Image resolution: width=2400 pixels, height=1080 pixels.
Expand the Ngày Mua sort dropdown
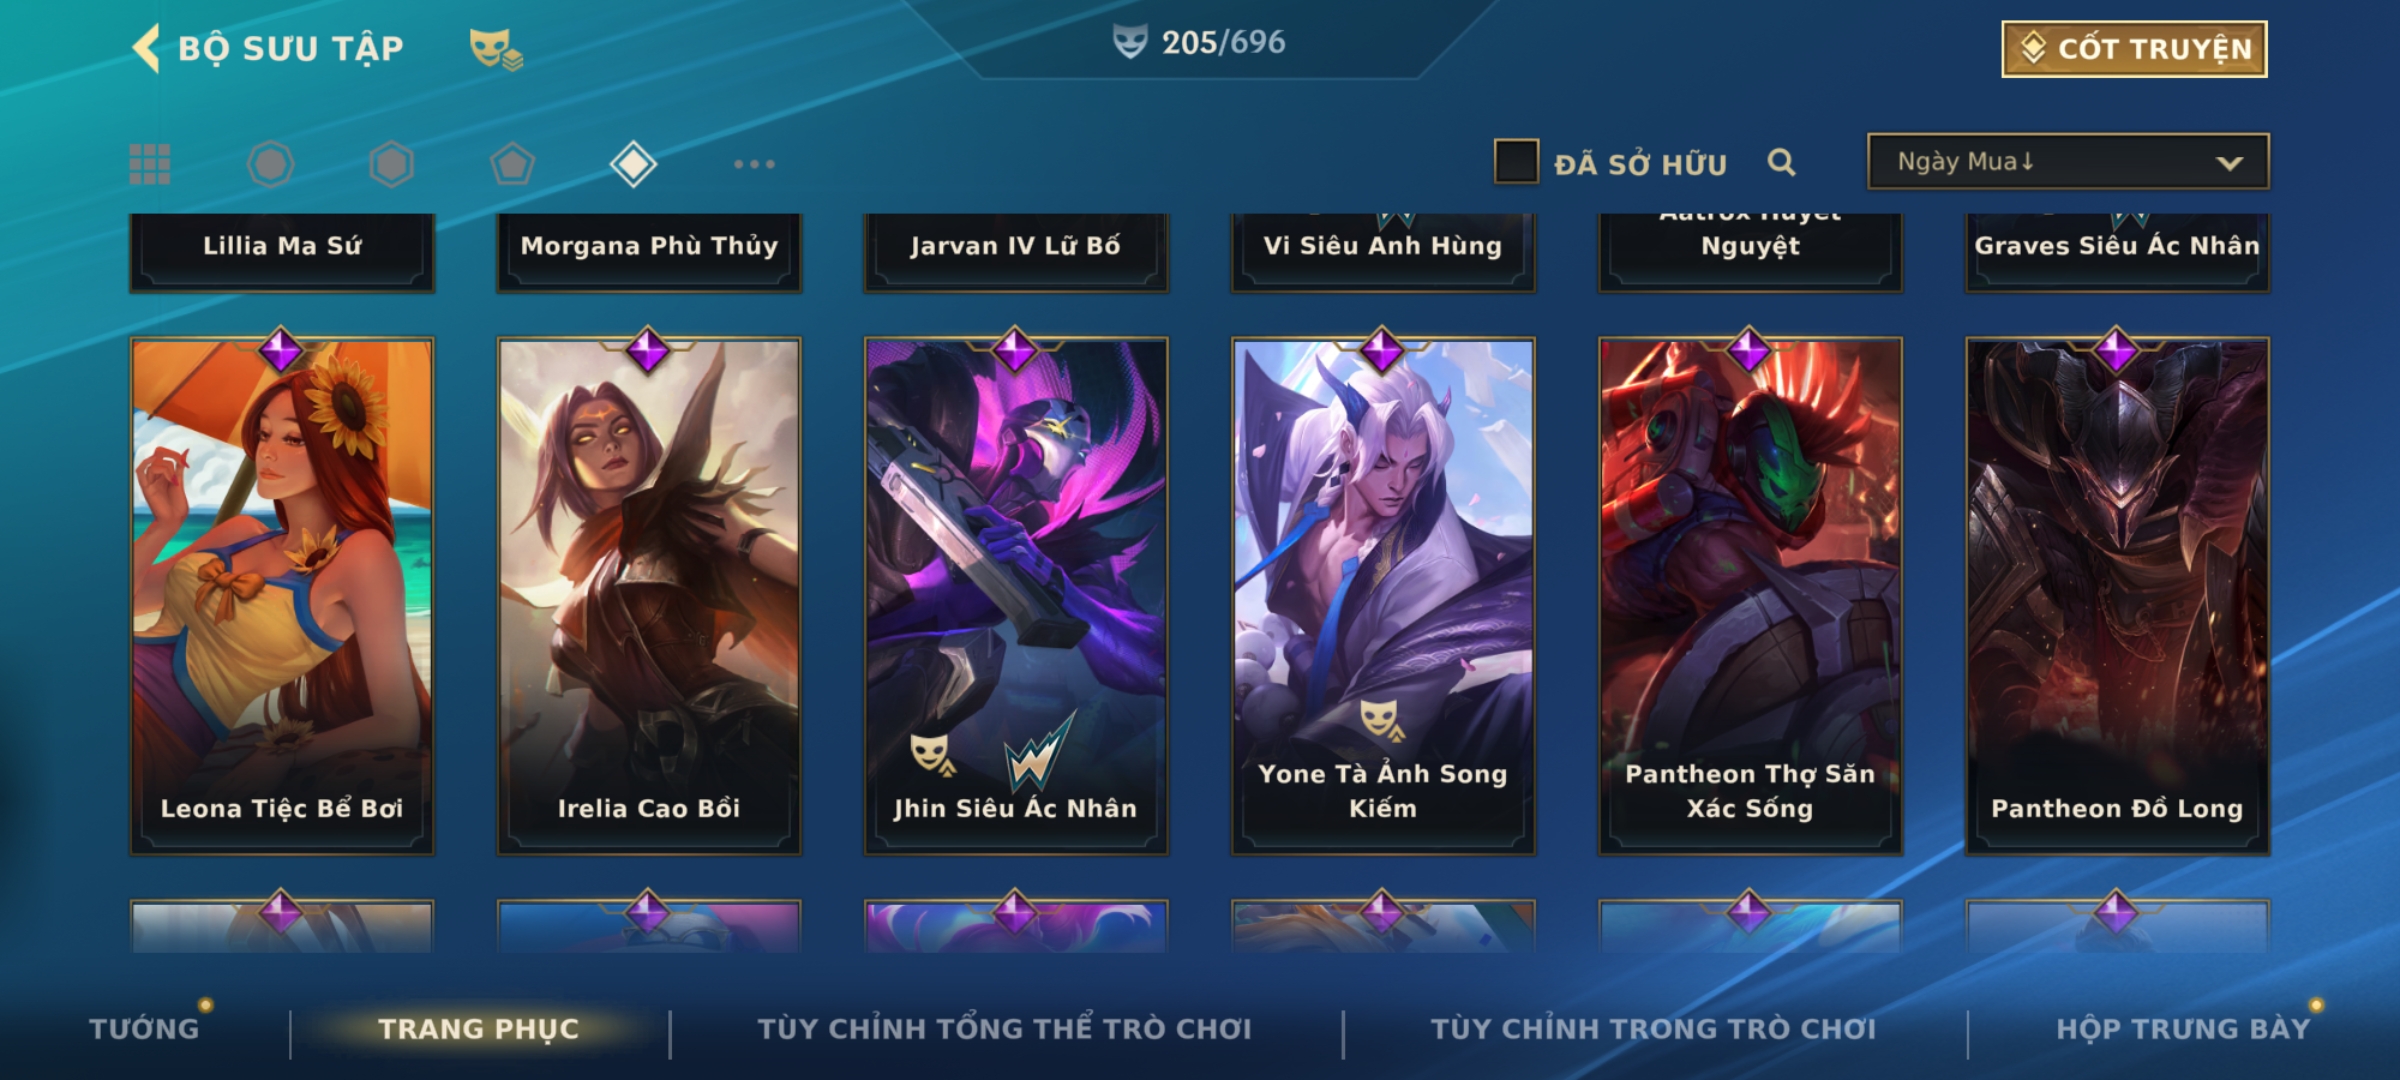coord(2068,161)
